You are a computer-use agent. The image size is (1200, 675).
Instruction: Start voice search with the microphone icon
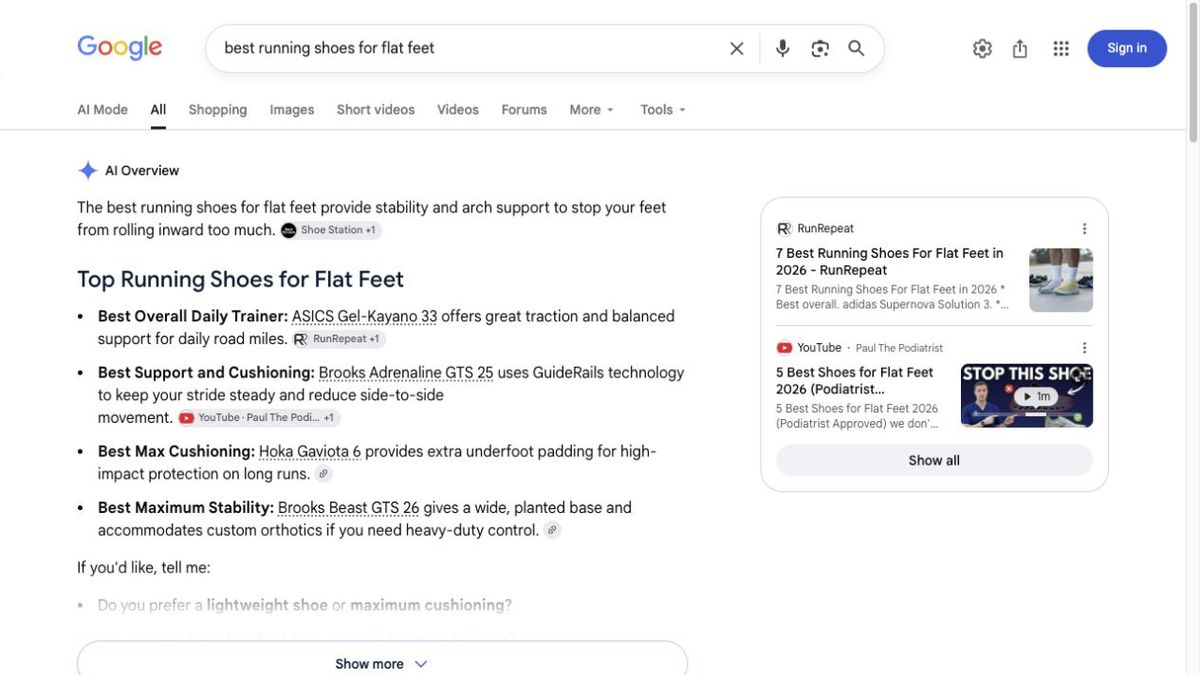[x=783, y=48]
